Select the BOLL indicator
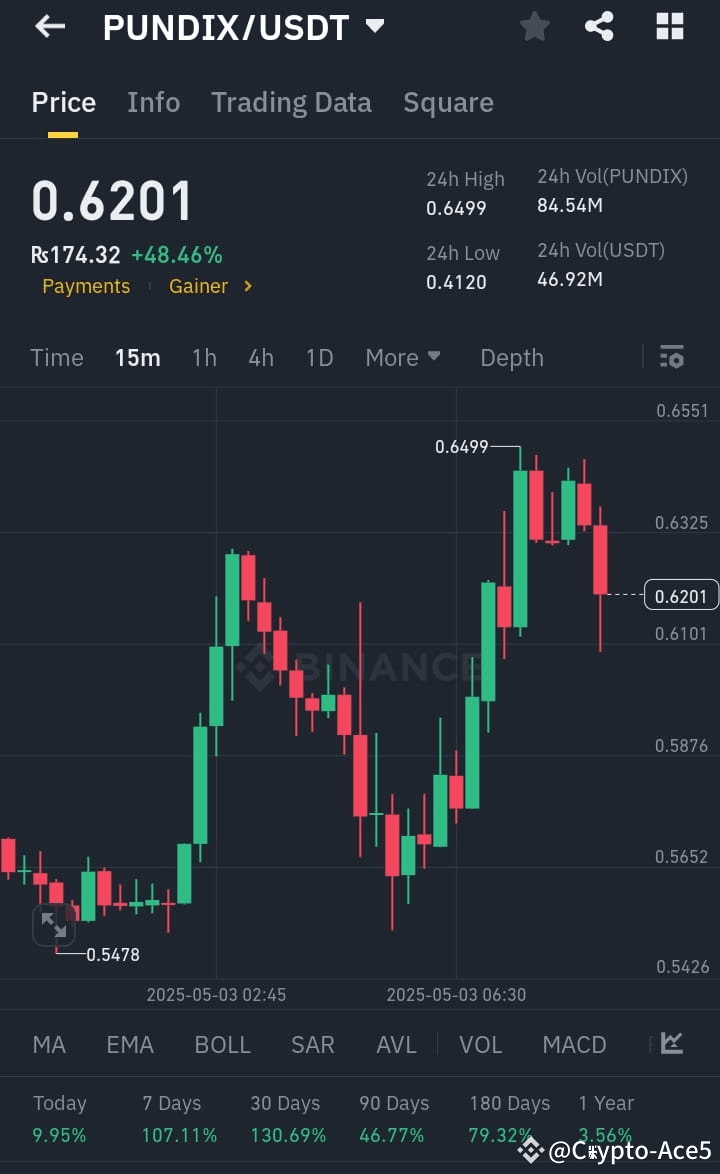Screen dimensions: 720x1174 tap(222, 1044)
